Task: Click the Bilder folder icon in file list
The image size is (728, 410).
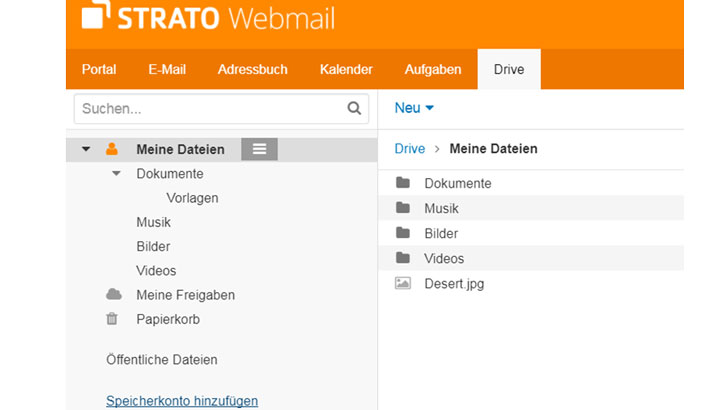Action: [403, 233]
